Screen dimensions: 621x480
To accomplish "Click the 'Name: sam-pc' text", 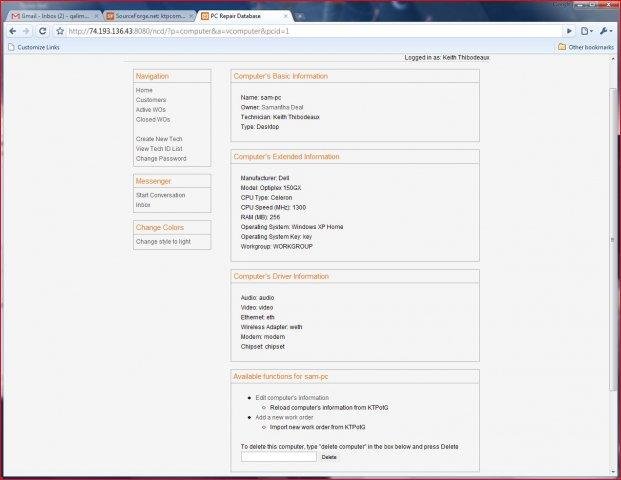I will (261, 97).
